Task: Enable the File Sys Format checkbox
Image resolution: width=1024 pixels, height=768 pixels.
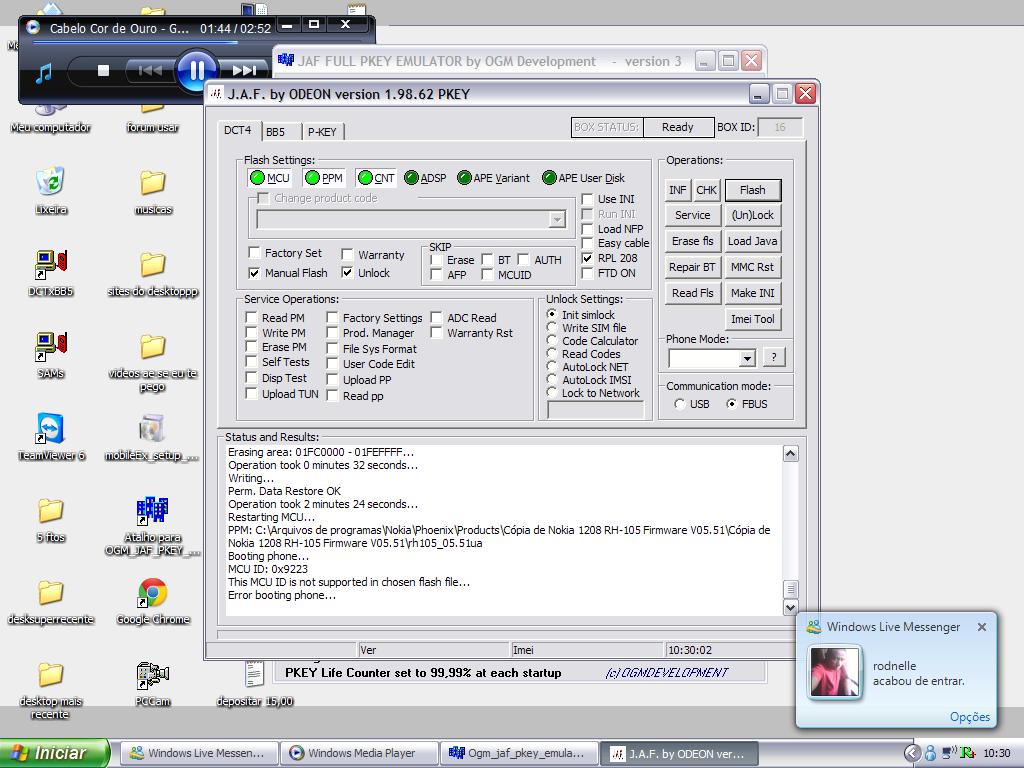Action: pos(332,349)
